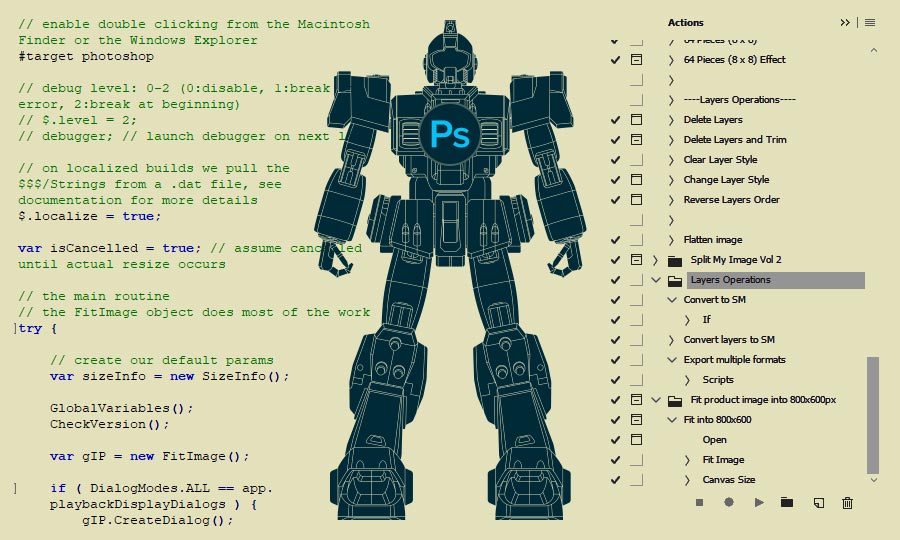Viewport: 900px width, 540px height.
Task: Click the trash delete icon
Action: pos(847,503)
